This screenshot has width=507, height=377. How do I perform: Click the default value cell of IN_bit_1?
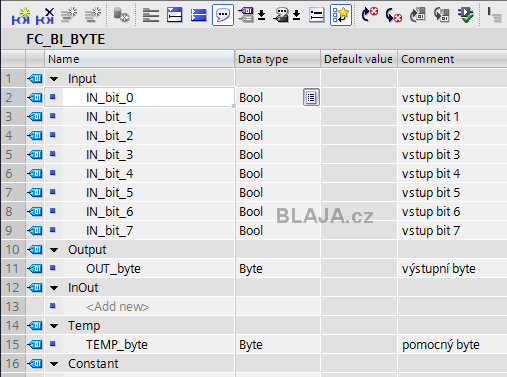click(x=359, y=117)
